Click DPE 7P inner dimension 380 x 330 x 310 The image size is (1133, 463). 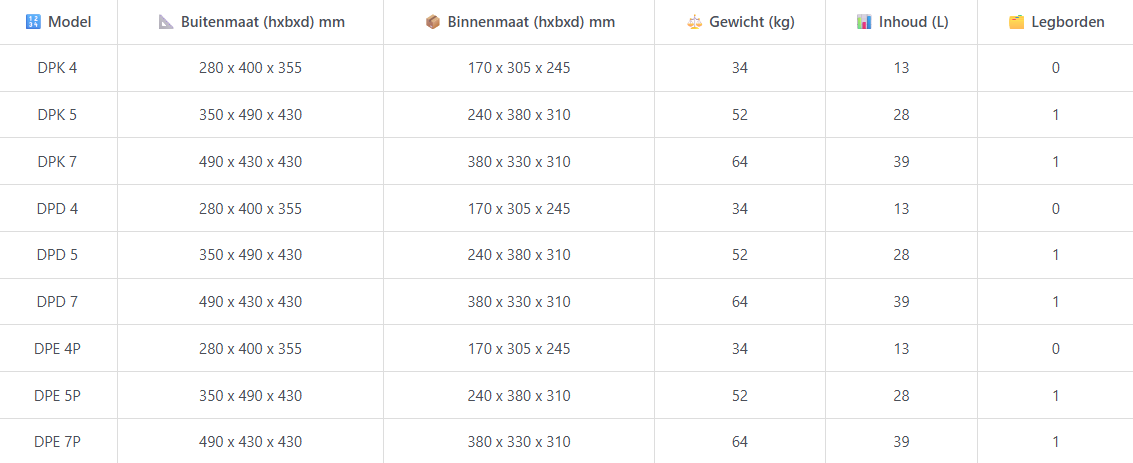point(519,441)
